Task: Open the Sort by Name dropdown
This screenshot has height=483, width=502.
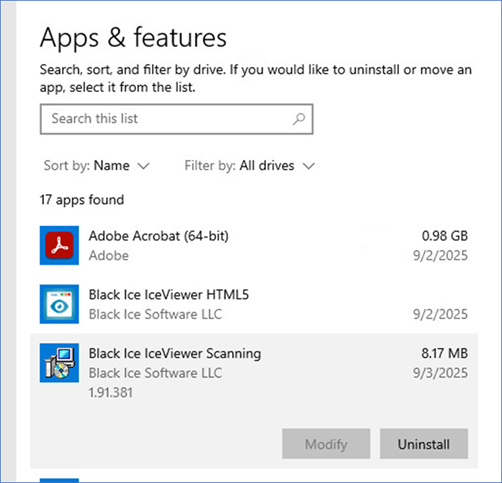Action: pyautogui.click(x=97, y=166)
